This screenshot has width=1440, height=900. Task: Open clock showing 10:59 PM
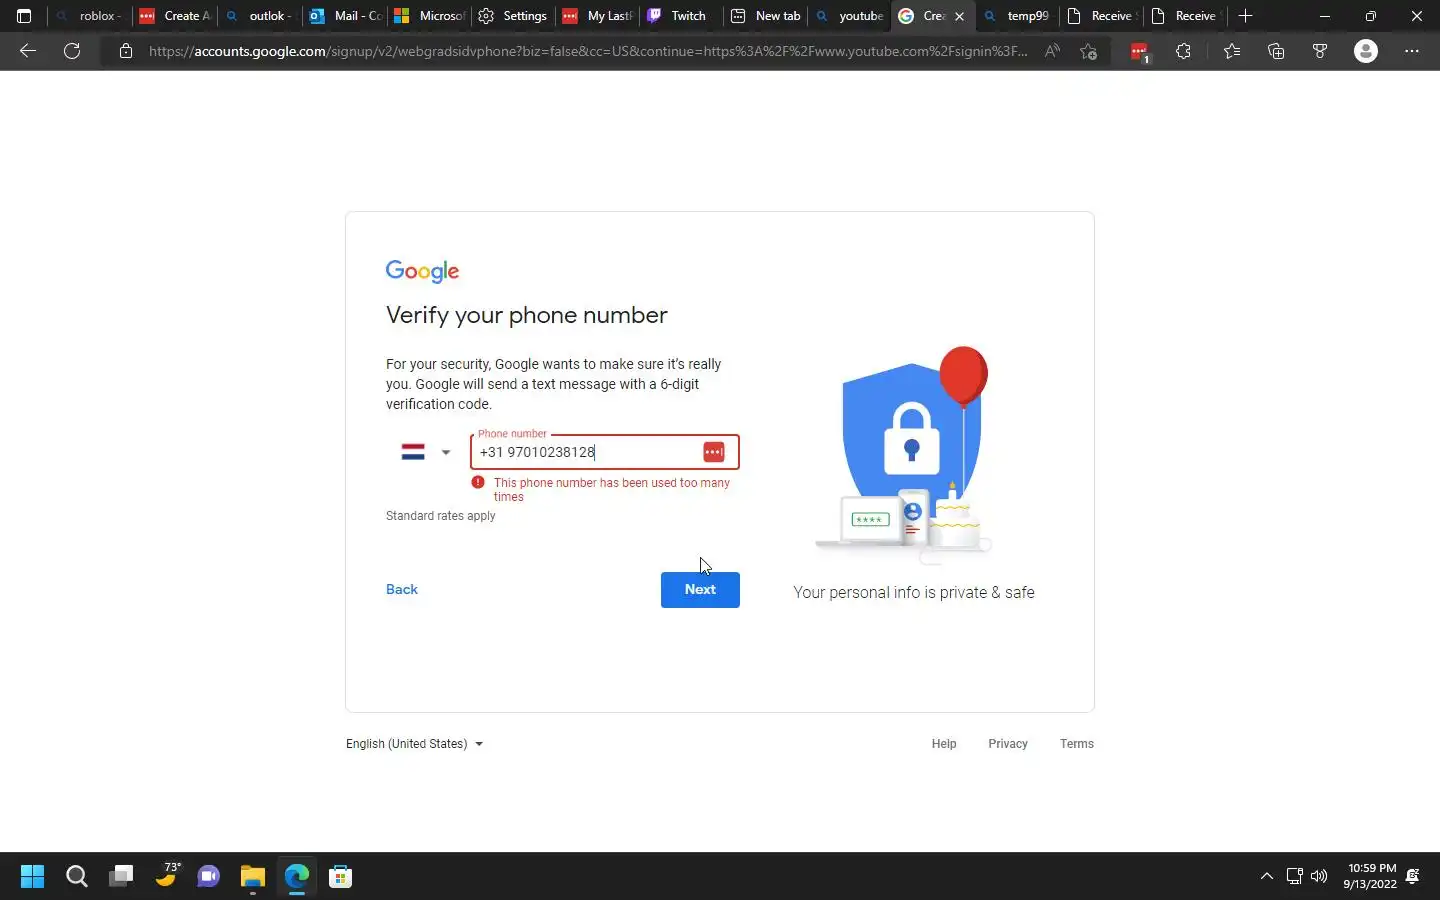(1370, 876)
